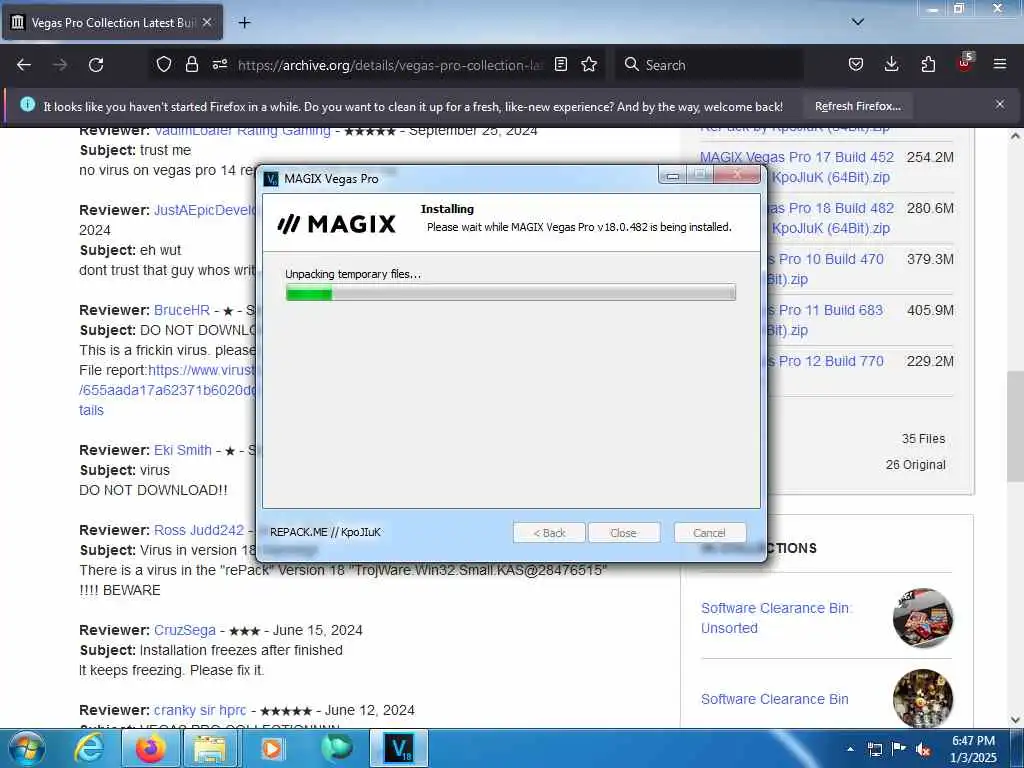1024x768 pixels.
Task: Click the MAGIX Vegas Pro title bar icon
Action: [271, 178]
